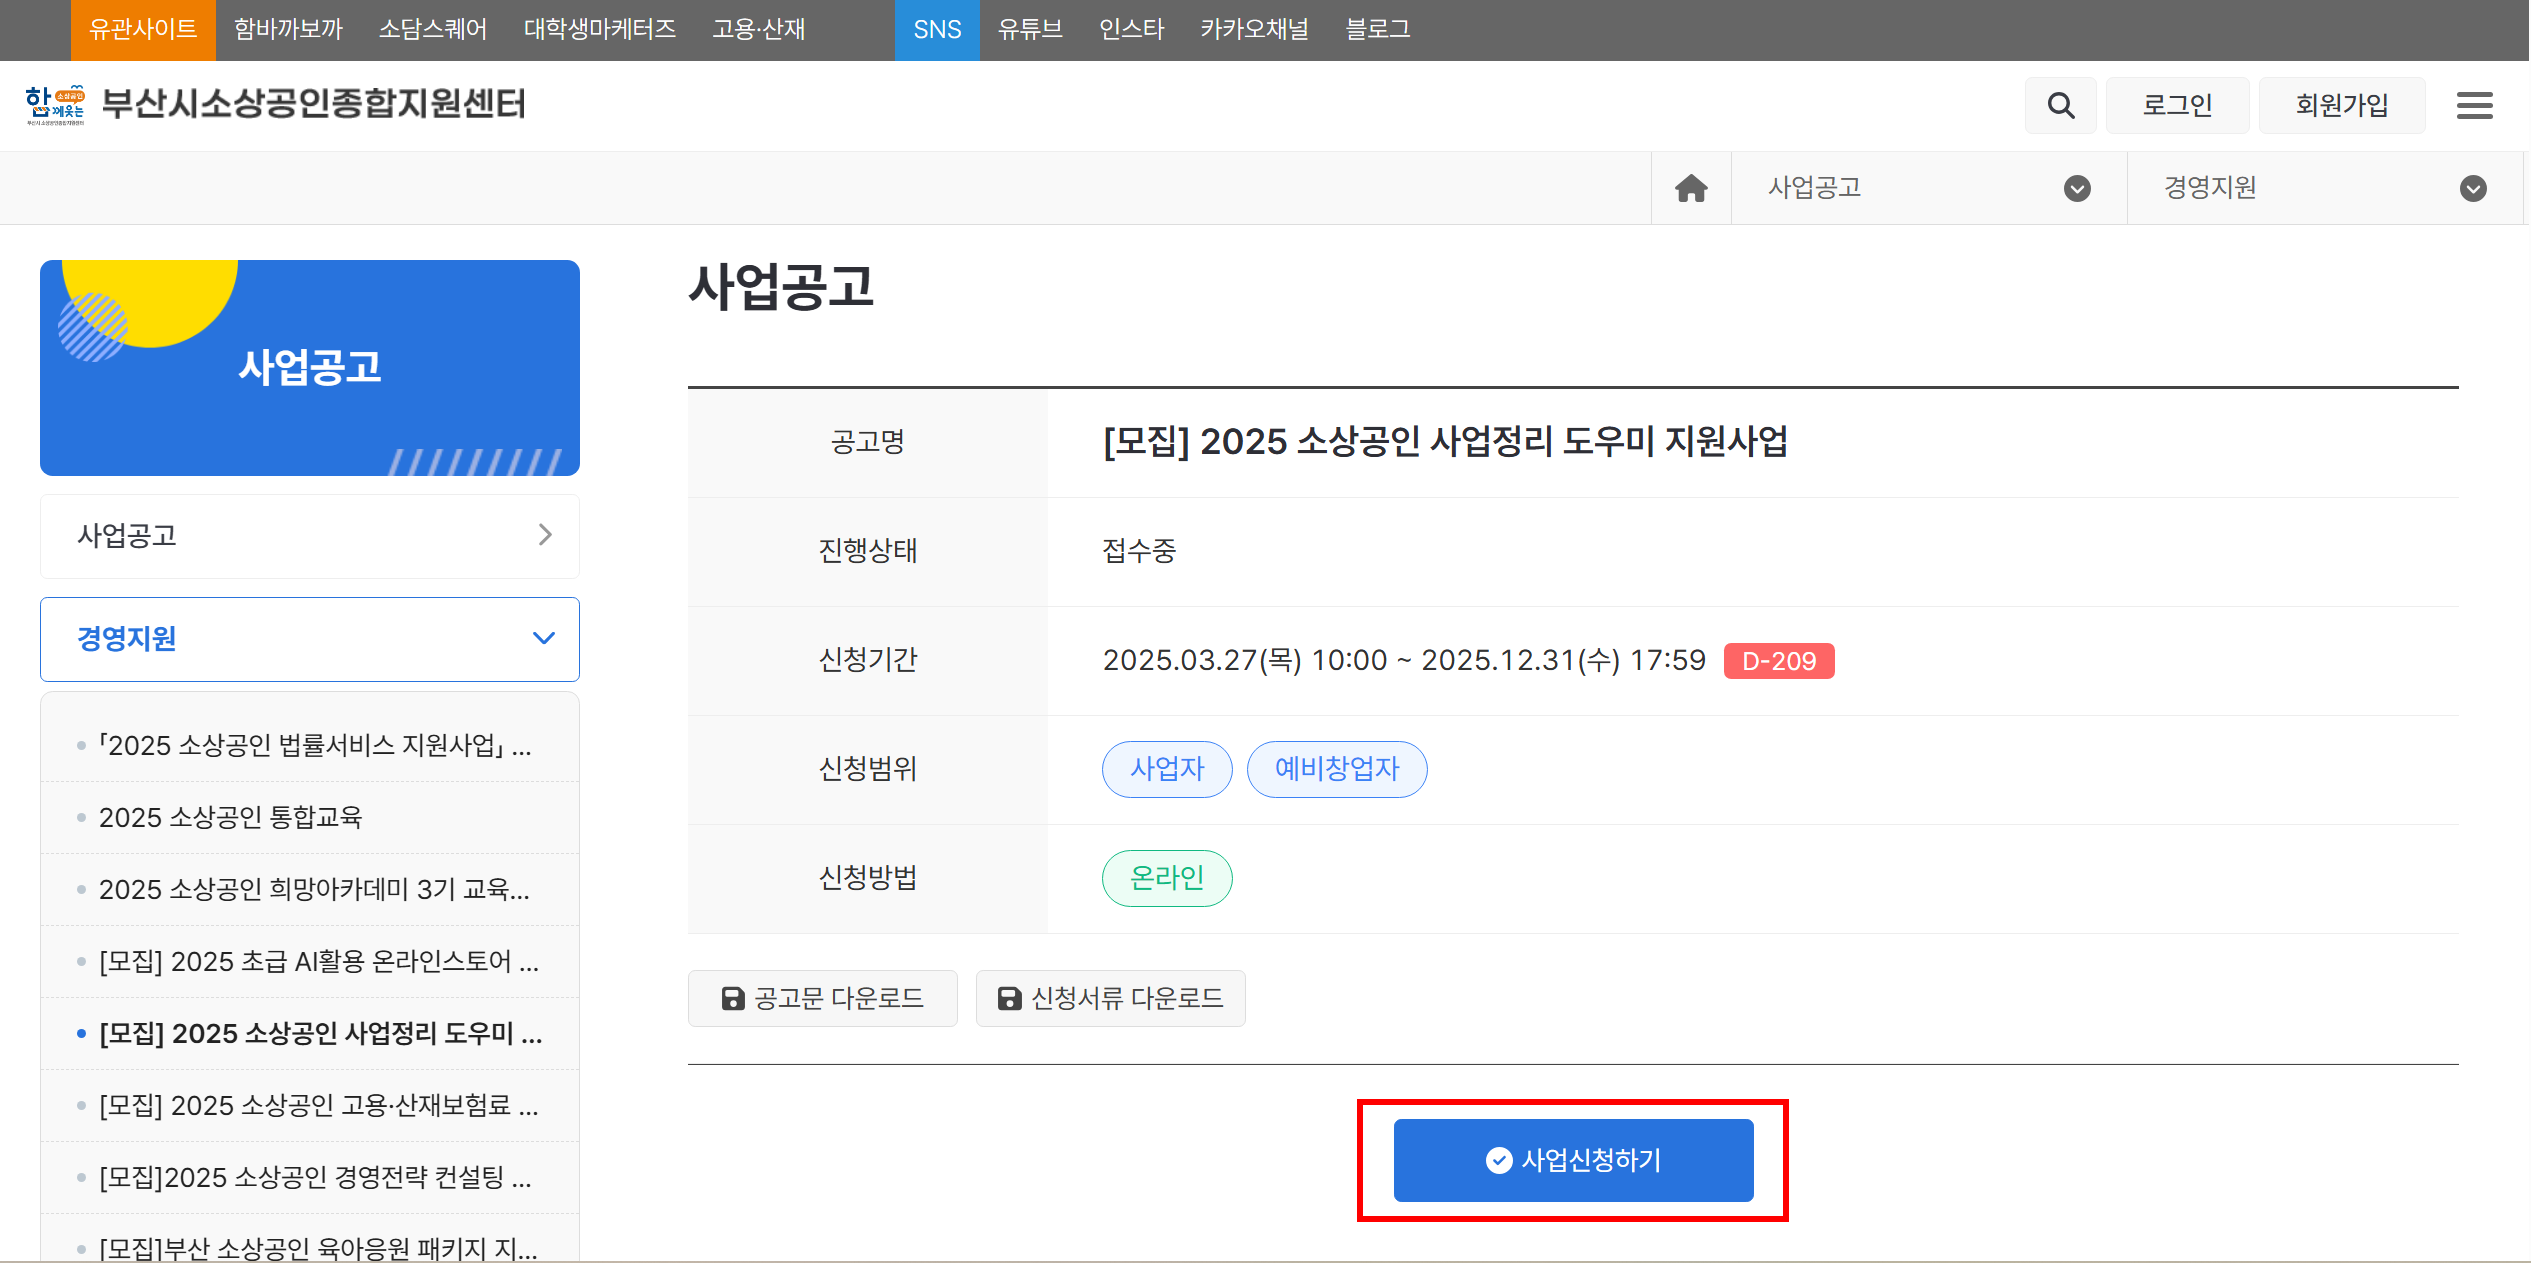Open the 사업공고 sidebar arrow
2531x1263 pixels.
(545, 536)
